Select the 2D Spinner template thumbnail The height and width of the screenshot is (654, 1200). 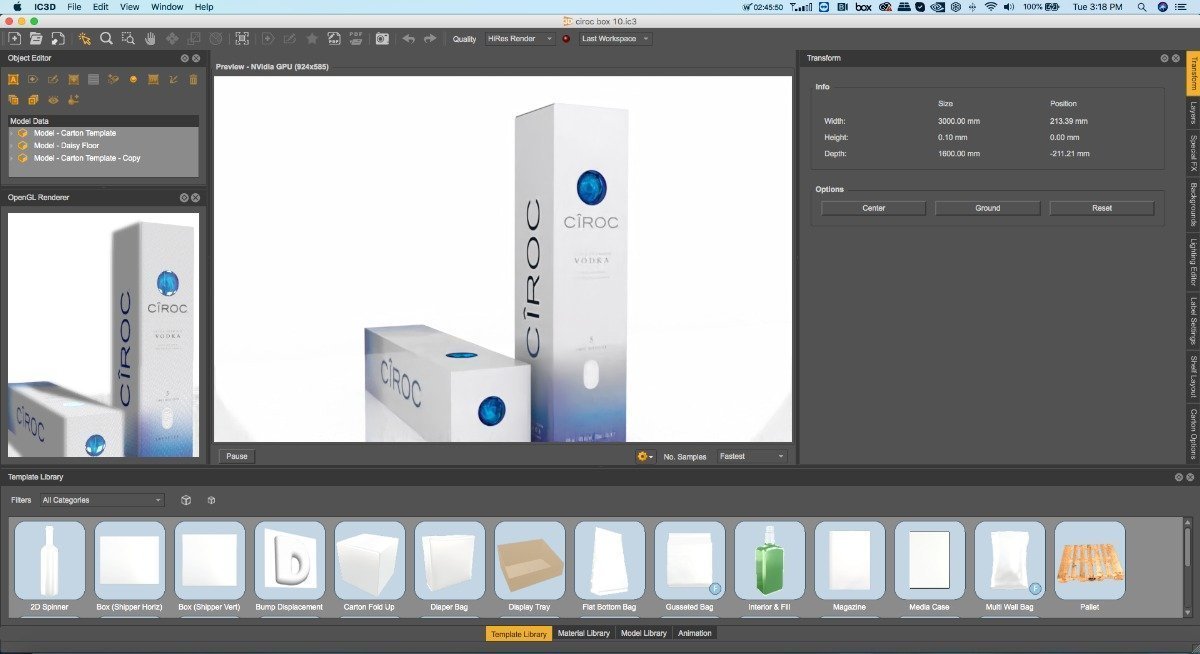click(49, 560)
